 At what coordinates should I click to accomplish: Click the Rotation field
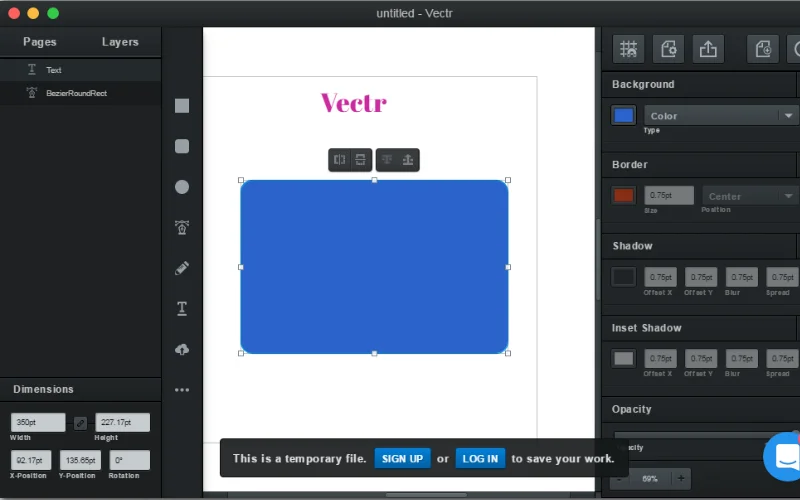point(130,460)
